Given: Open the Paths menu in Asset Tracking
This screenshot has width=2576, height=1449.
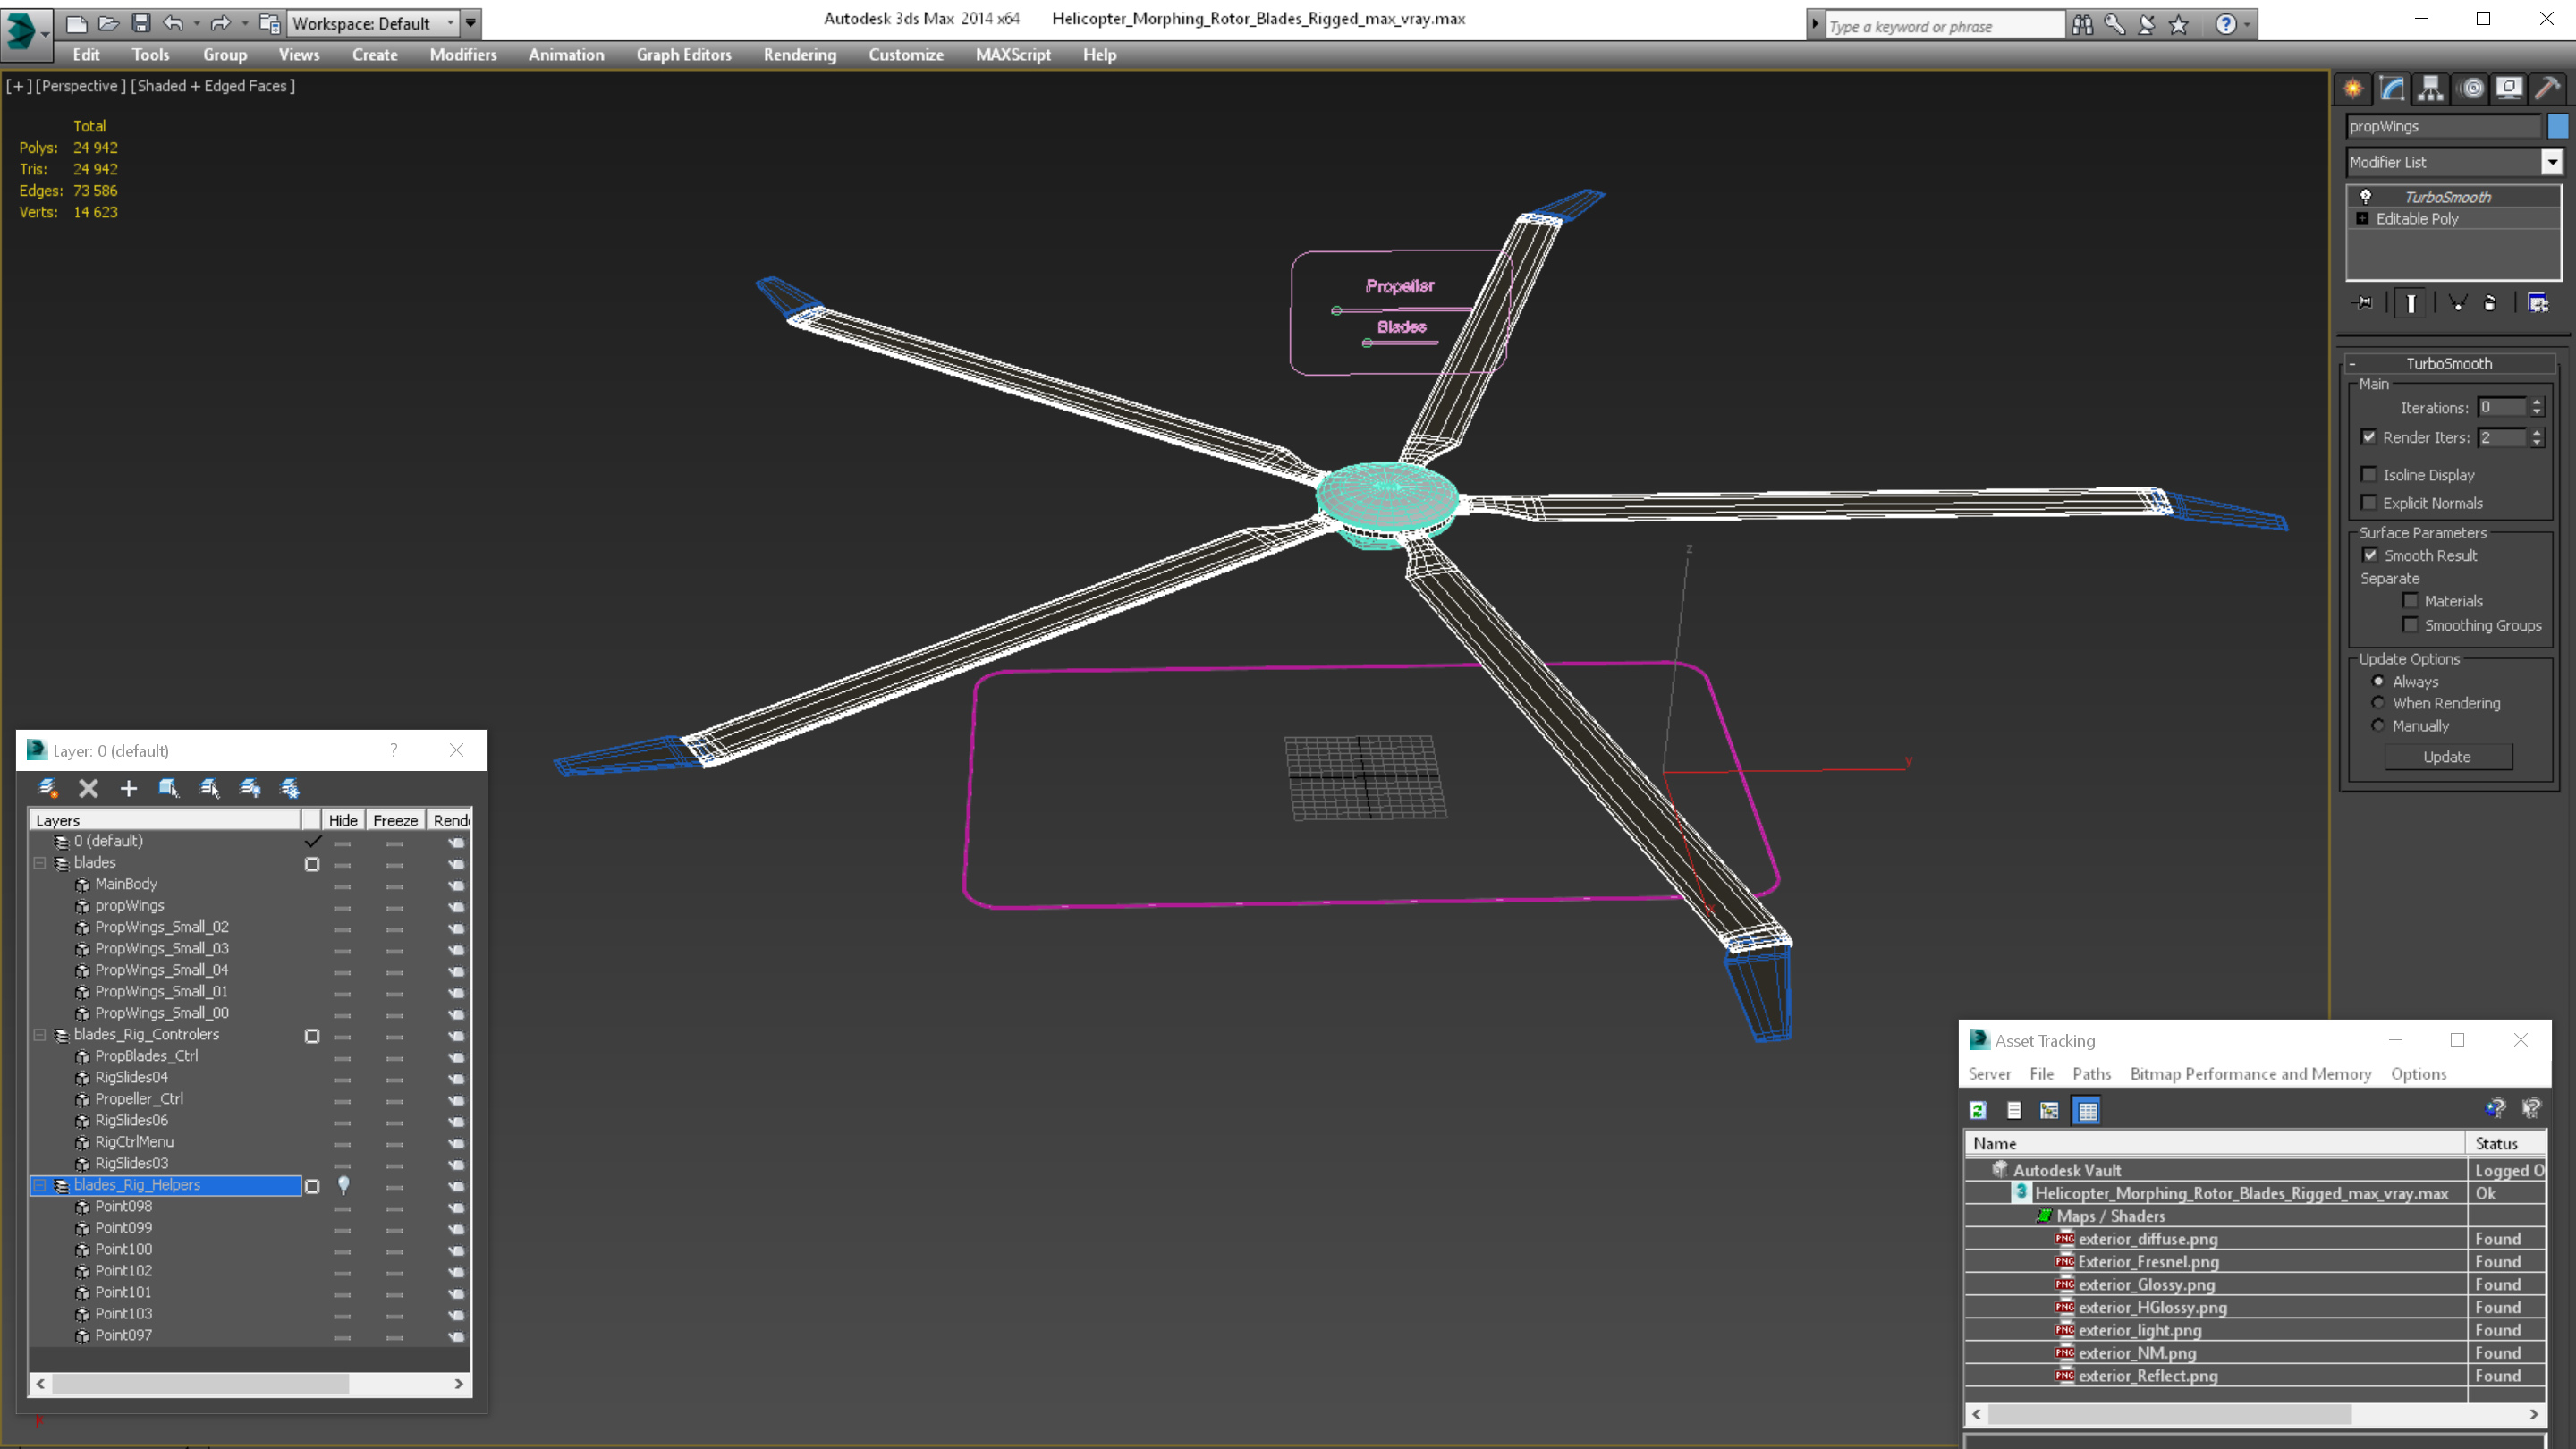Looking at the screenshot, I should [2091, 1073].
